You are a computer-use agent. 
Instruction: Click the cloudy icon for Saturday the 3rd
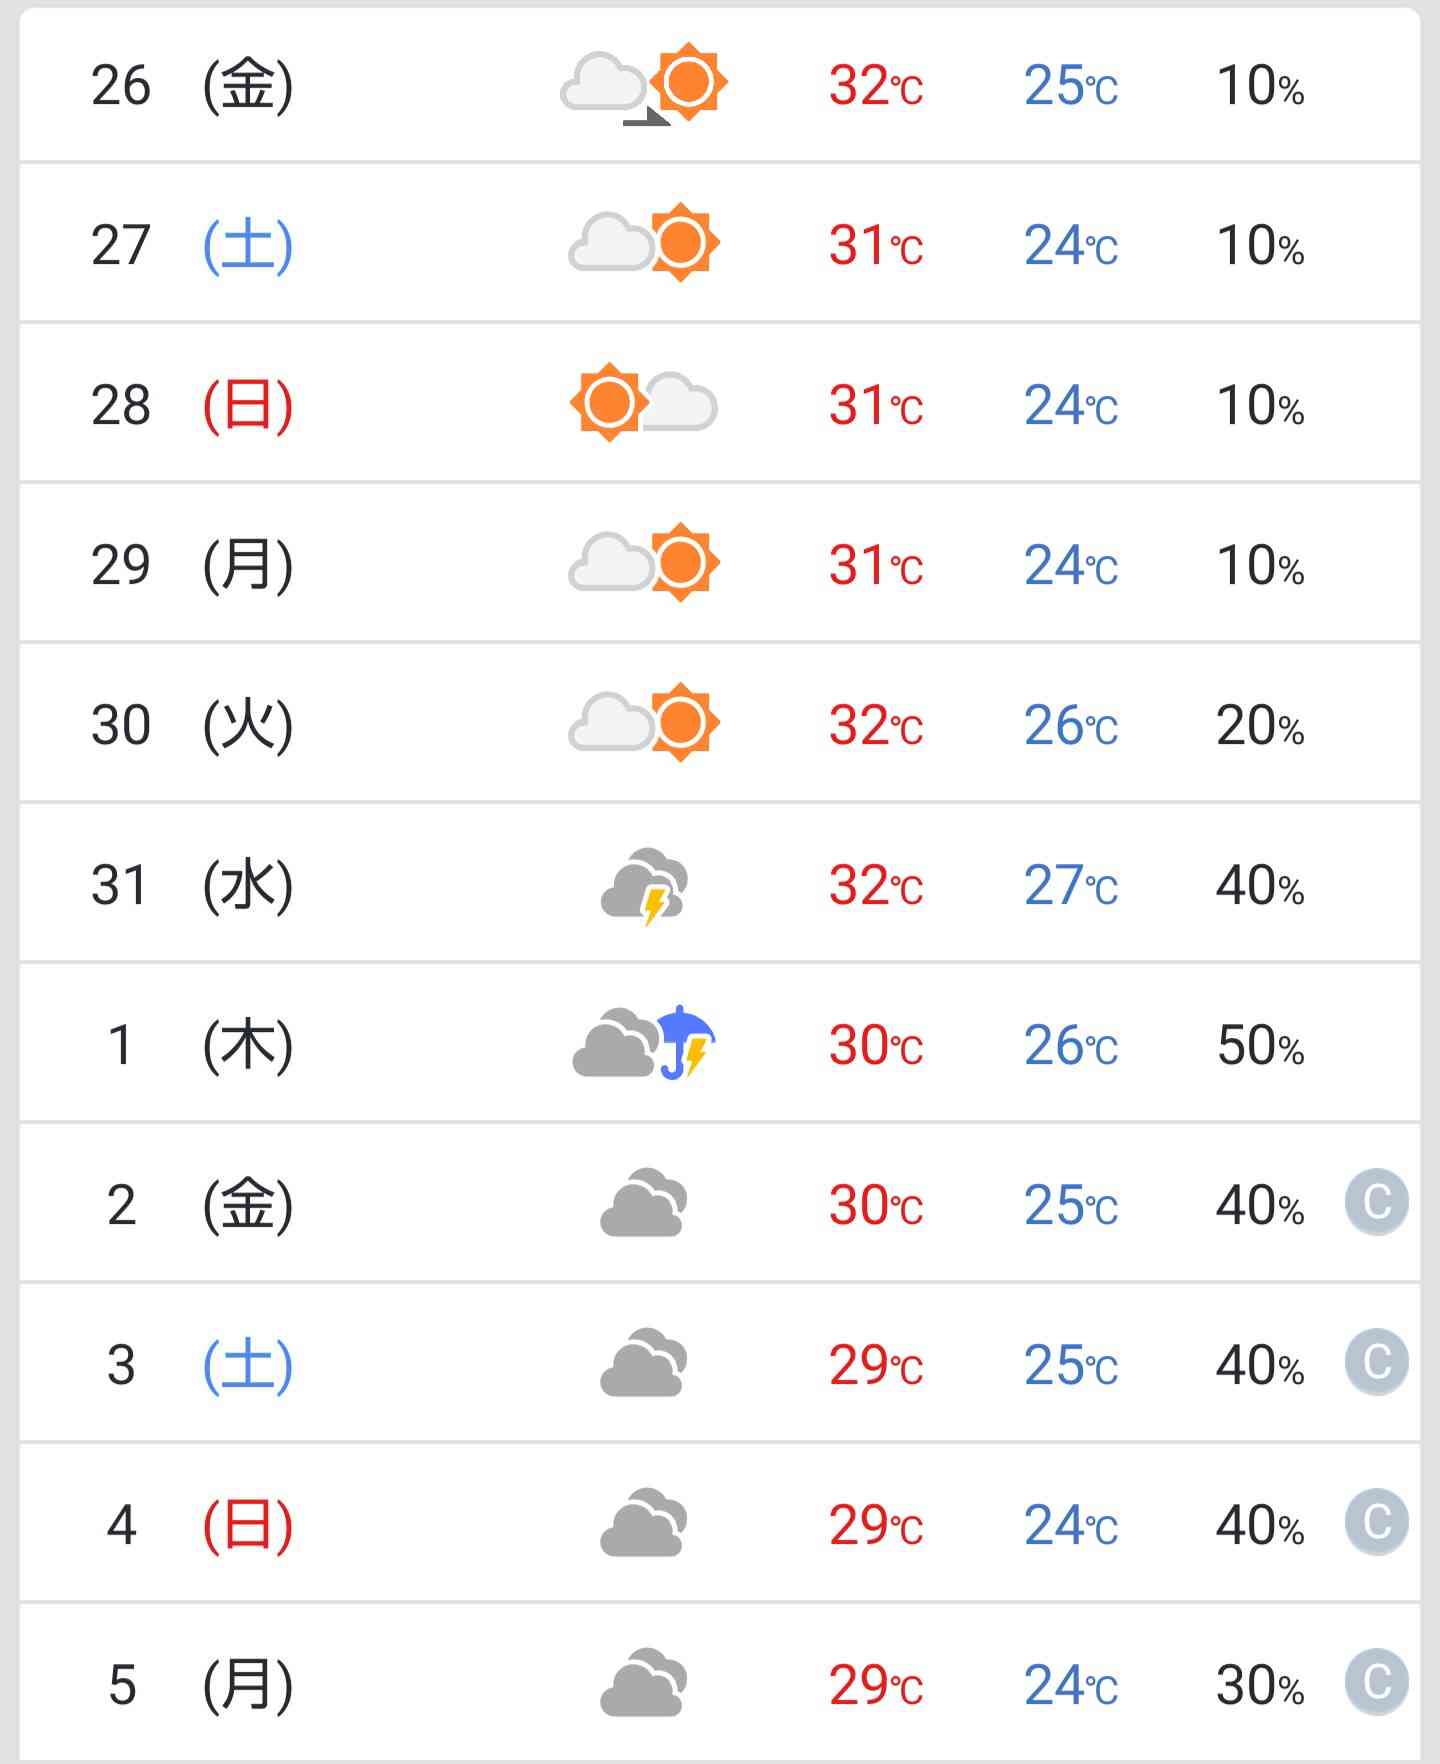tap(644, 1363)
